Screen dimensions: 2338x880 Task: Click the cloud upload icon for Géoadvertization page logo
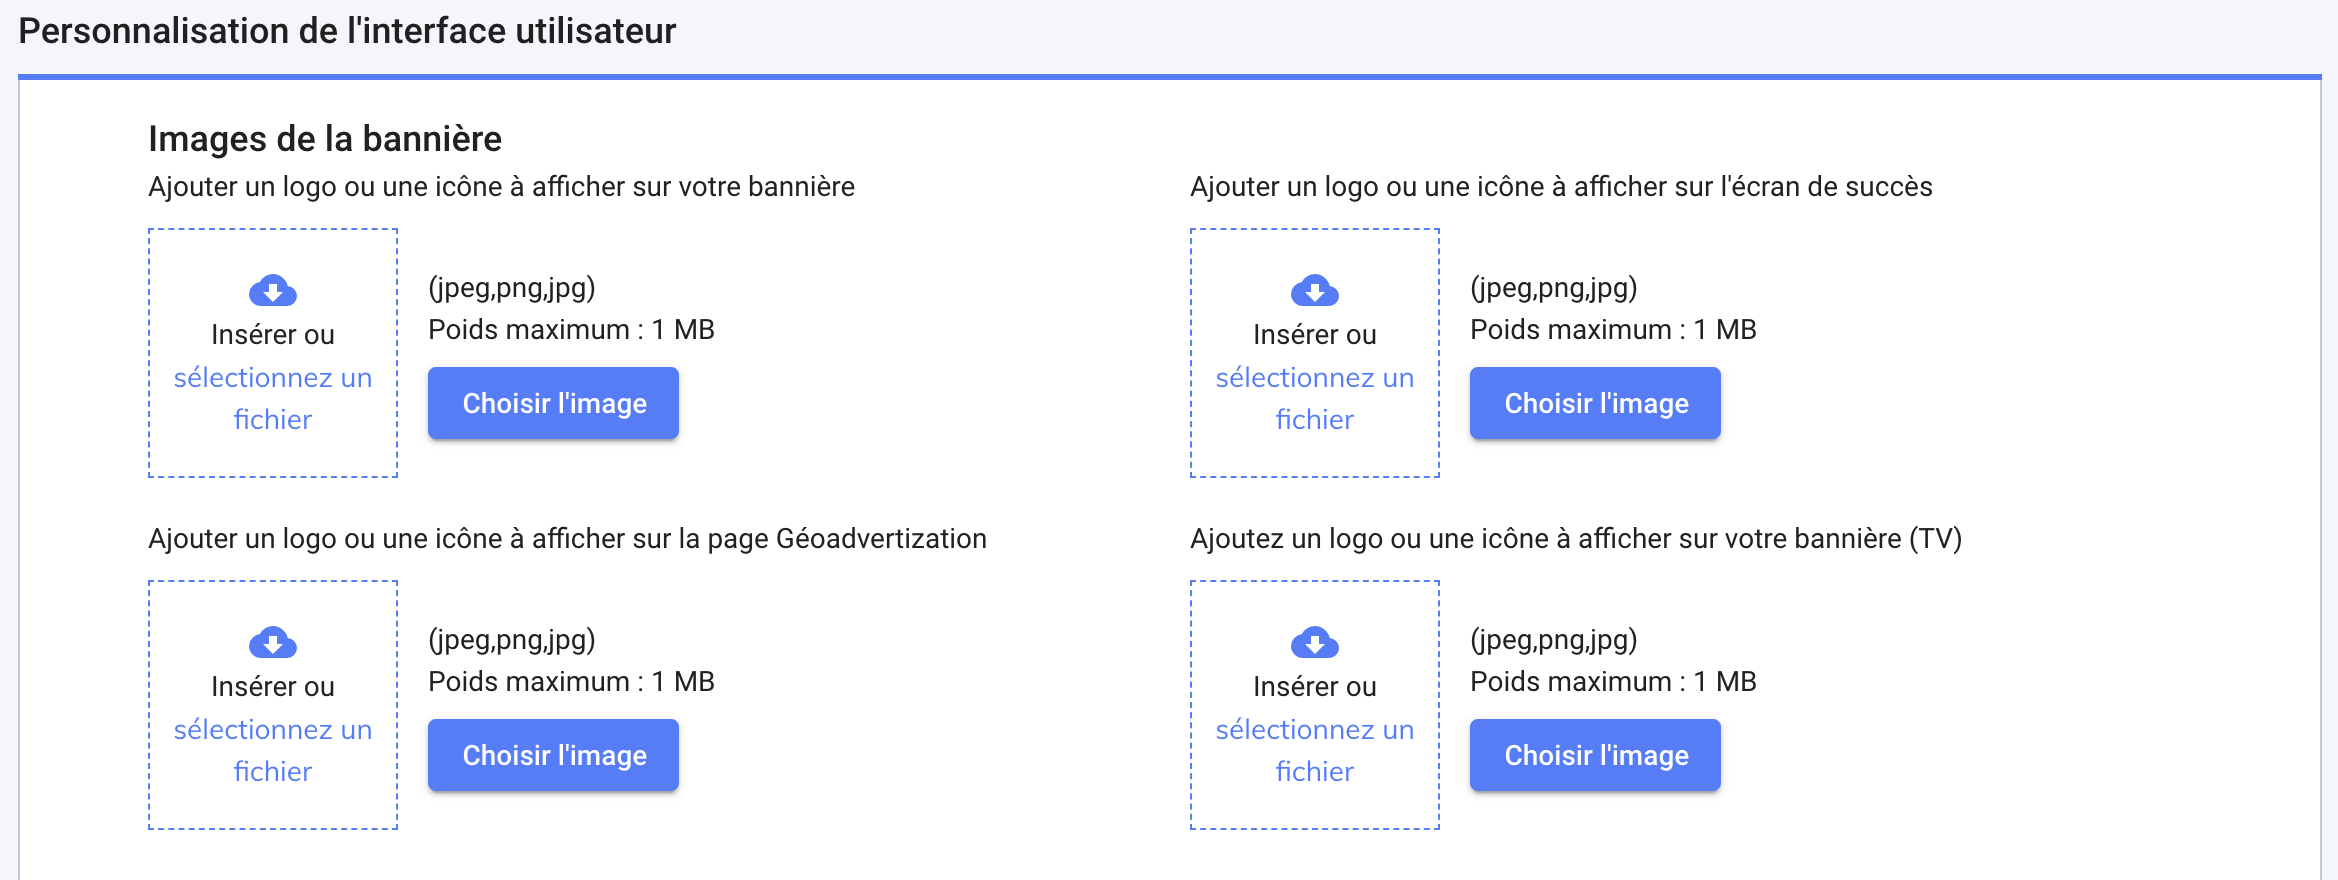coord(272,643)
